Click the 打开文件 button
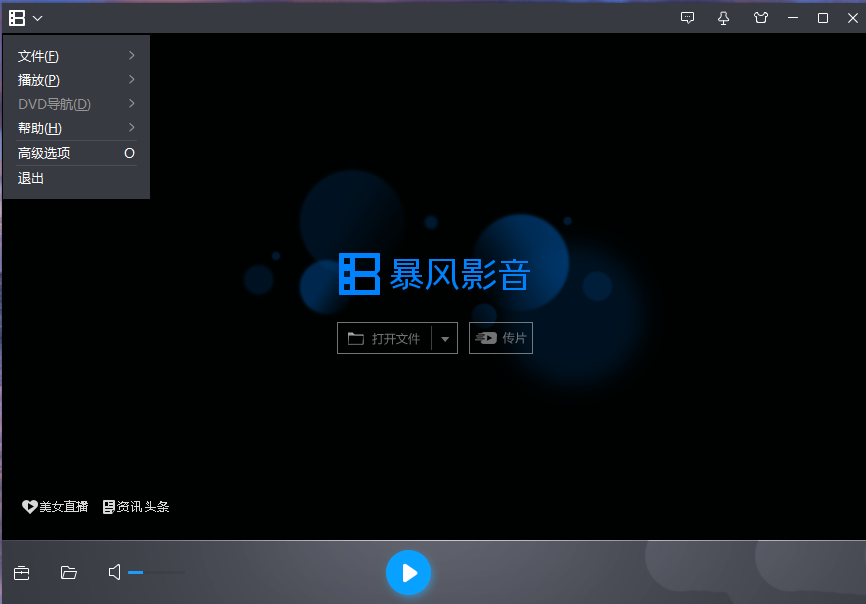 (384, 338)
